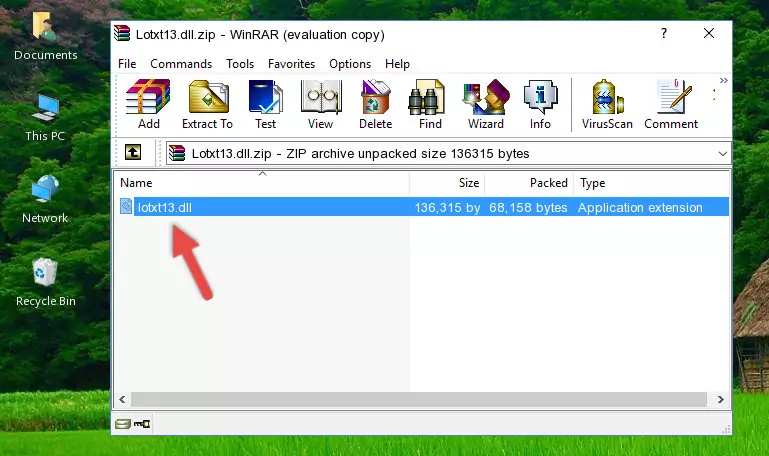Click the window resize grip corner
Screen dimensions: 769x456
pos(726,430)
